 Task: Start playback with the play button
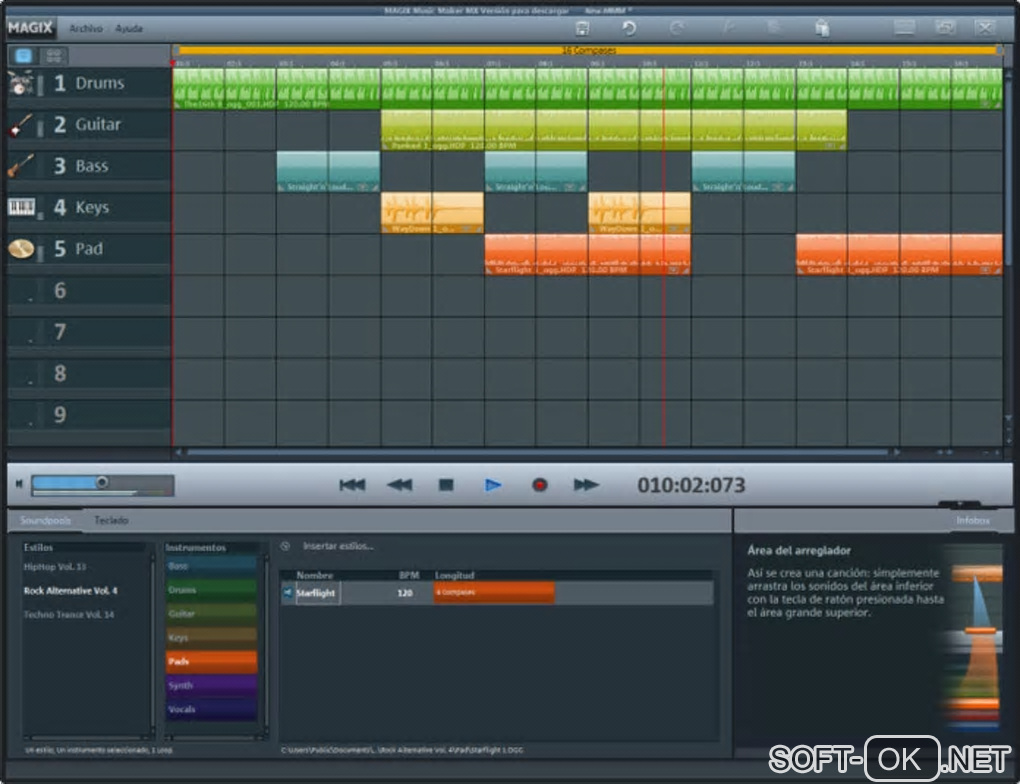point(493,485)
